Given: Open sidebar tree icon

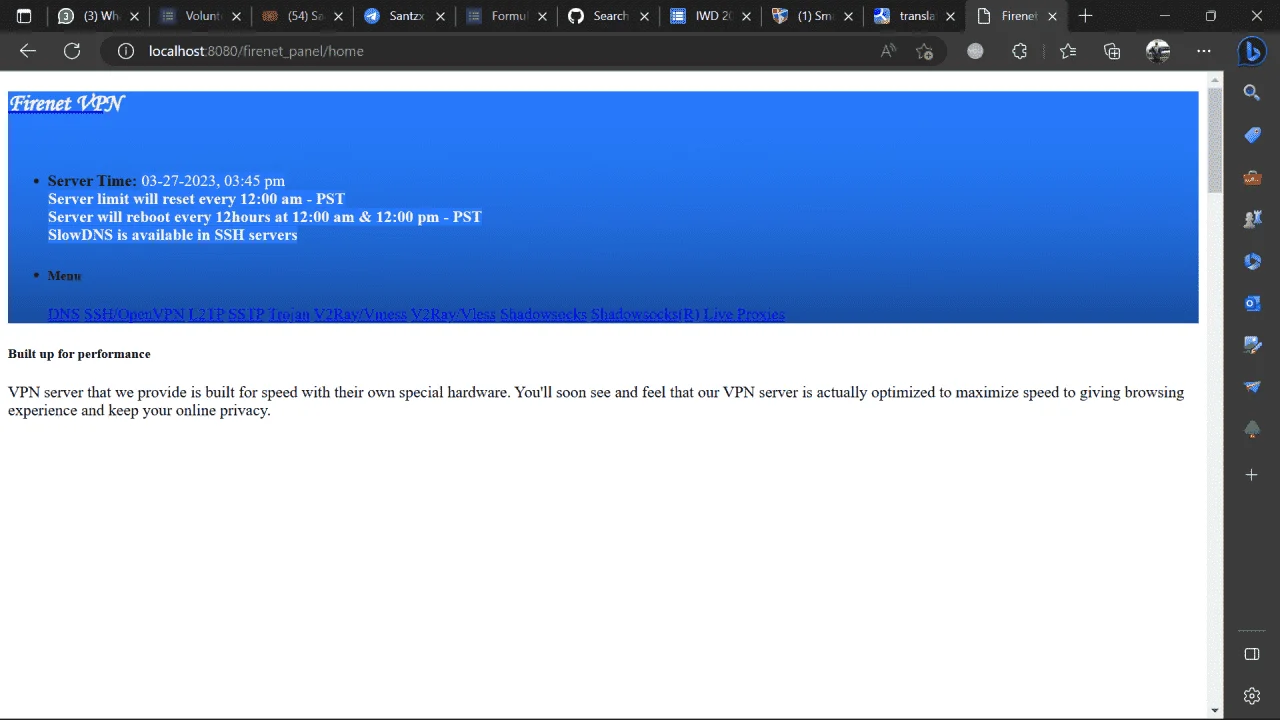Looking at the screenshot, I should coord(1251,429).
